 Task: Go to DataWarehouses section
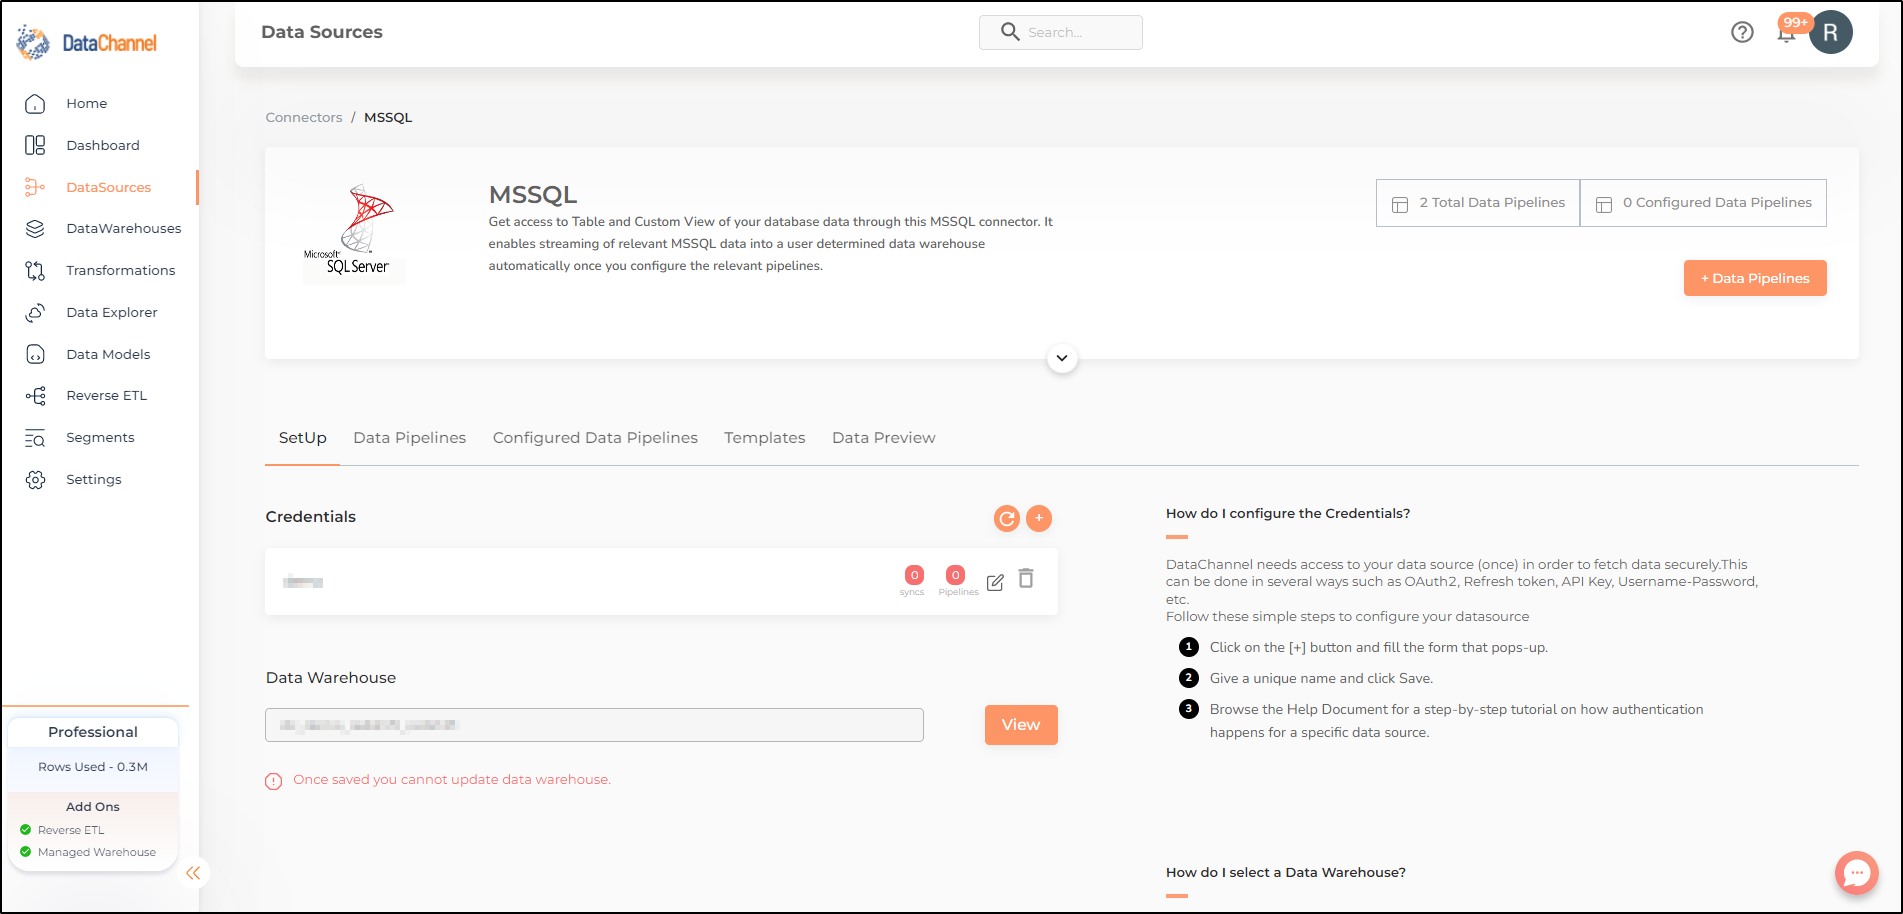[124, 228]
